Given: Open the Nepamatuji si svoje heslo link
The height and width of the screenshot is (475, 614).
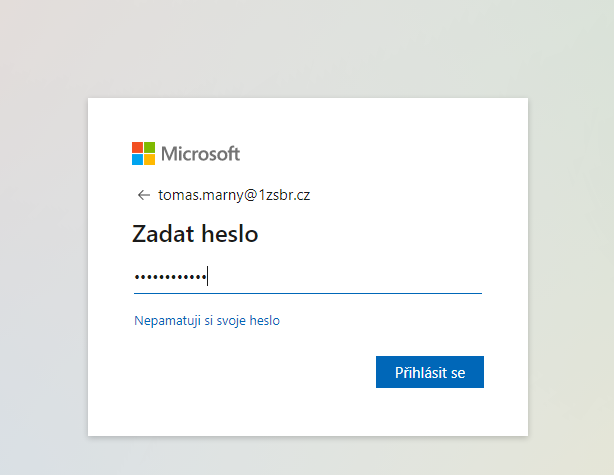Looking at the screenshot, I should (207, 321).
